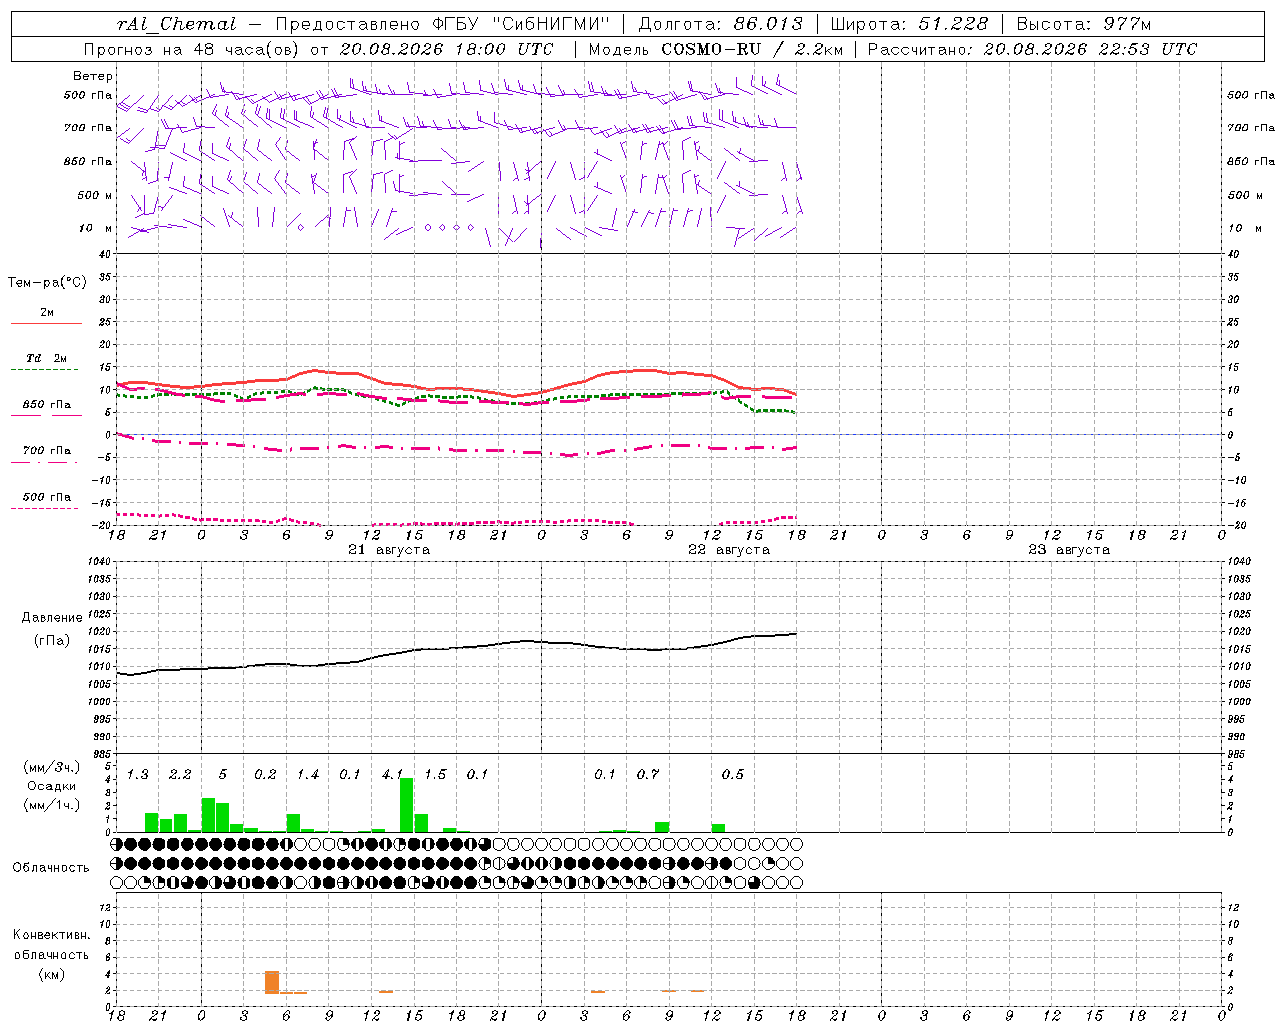Click the precipitation total value 4.1

392,774
